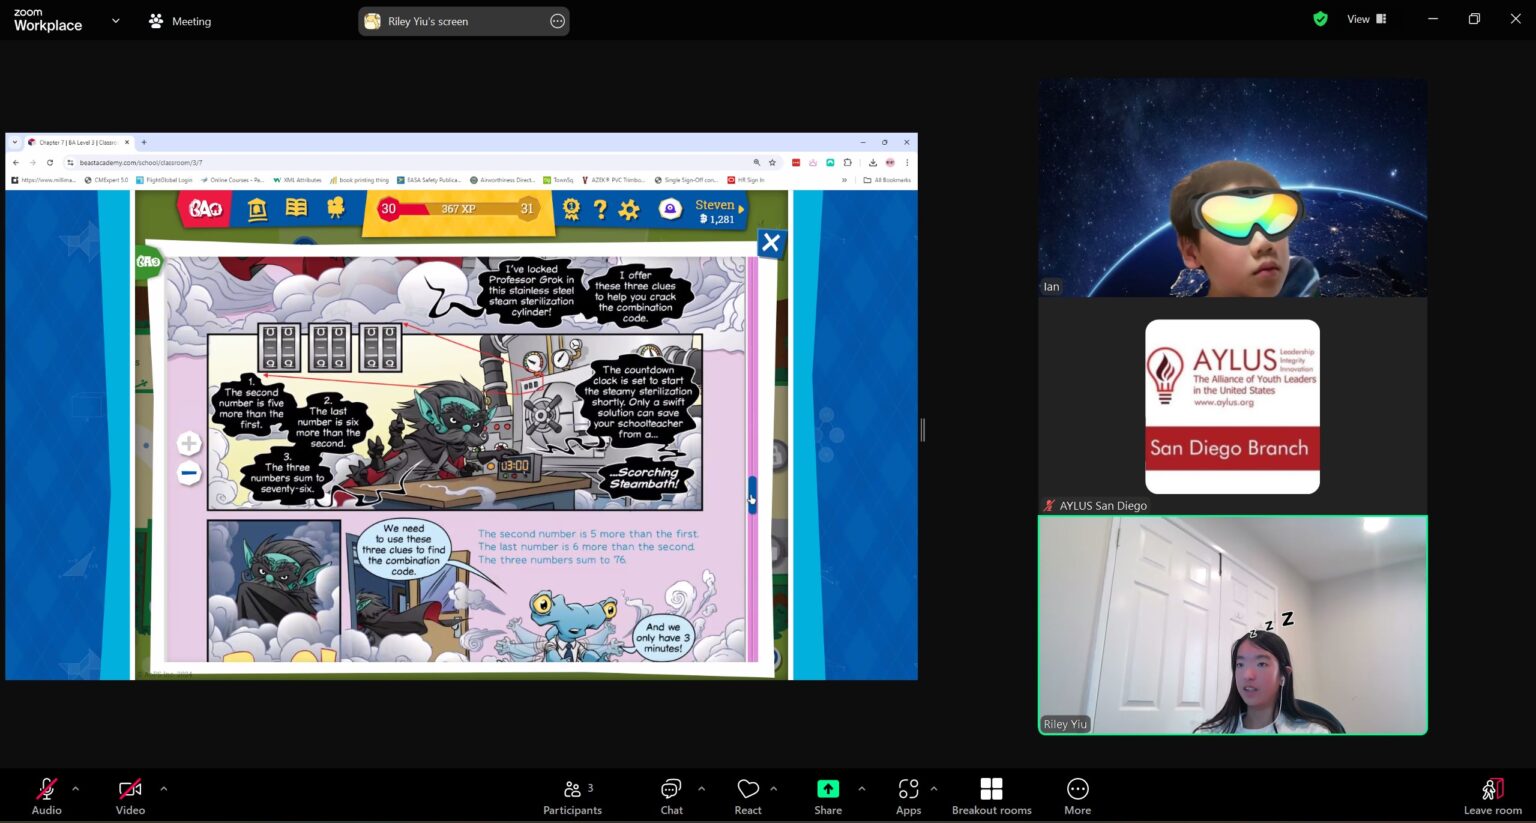Click the green Share screen button
The image size is (1536, 823).
click(828, 796)
